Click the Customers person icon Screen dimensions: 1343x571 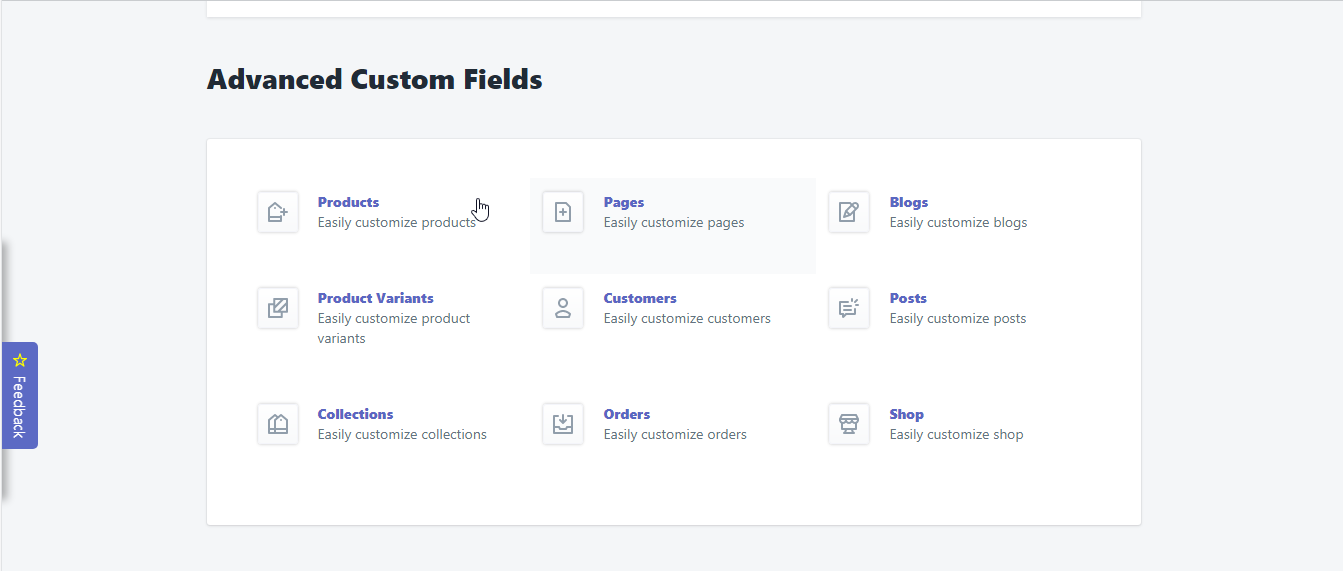point(563,308)
